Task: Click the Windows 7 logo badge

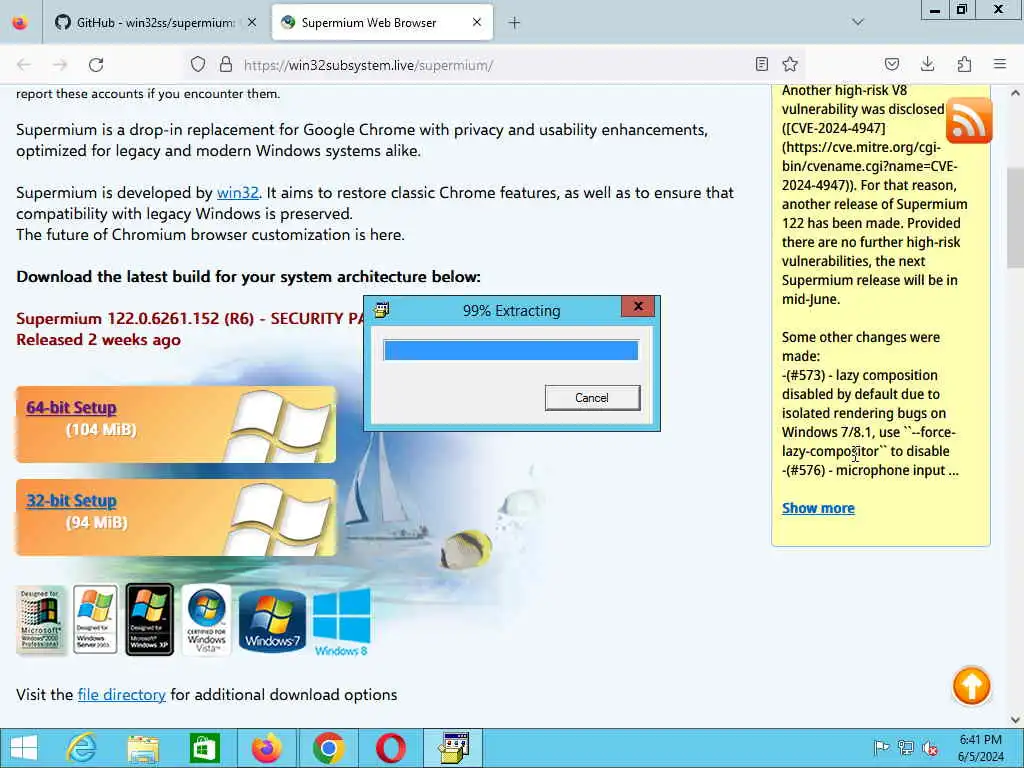Action: pyautogui.click(x=272, y=620)
